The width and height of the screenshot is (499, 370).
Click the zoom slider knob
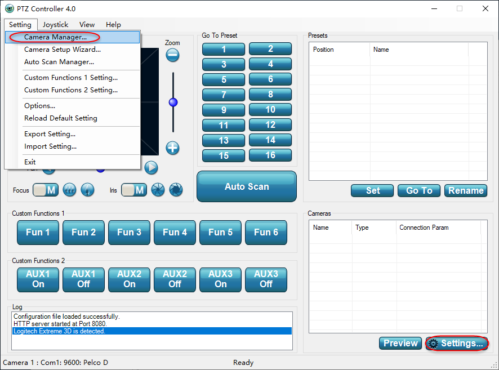[173, 102]
